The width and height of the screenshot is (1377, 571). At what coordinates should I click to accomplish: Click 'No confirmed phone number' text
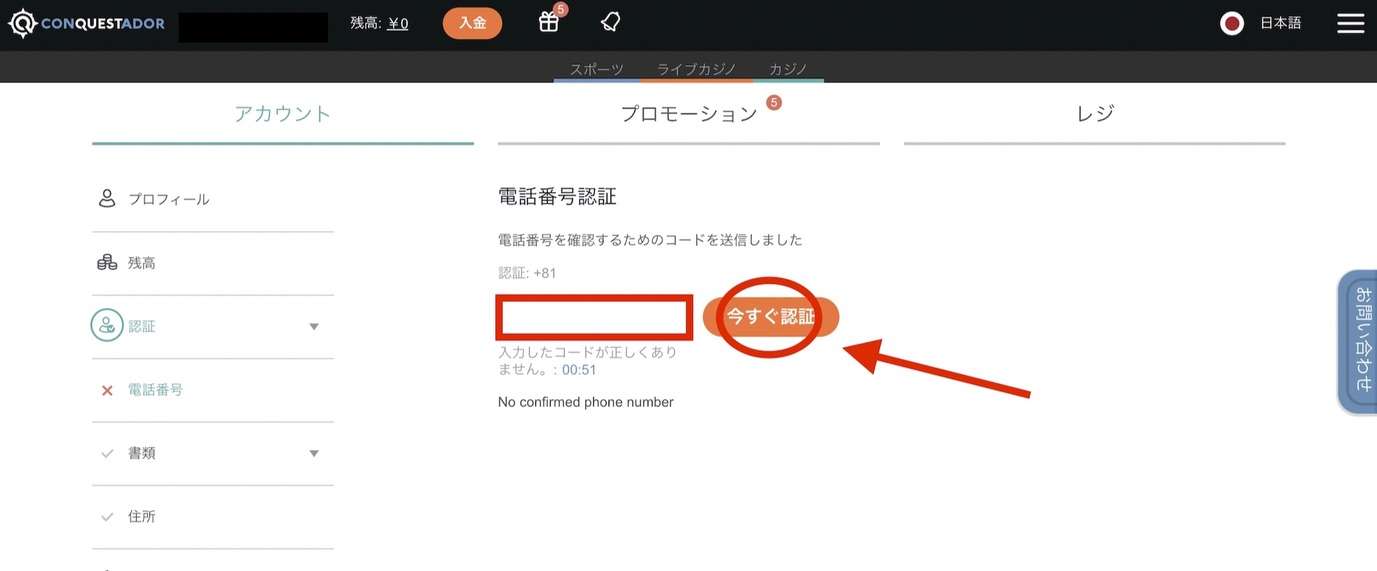pyautogui.click(x=586, y=402)
